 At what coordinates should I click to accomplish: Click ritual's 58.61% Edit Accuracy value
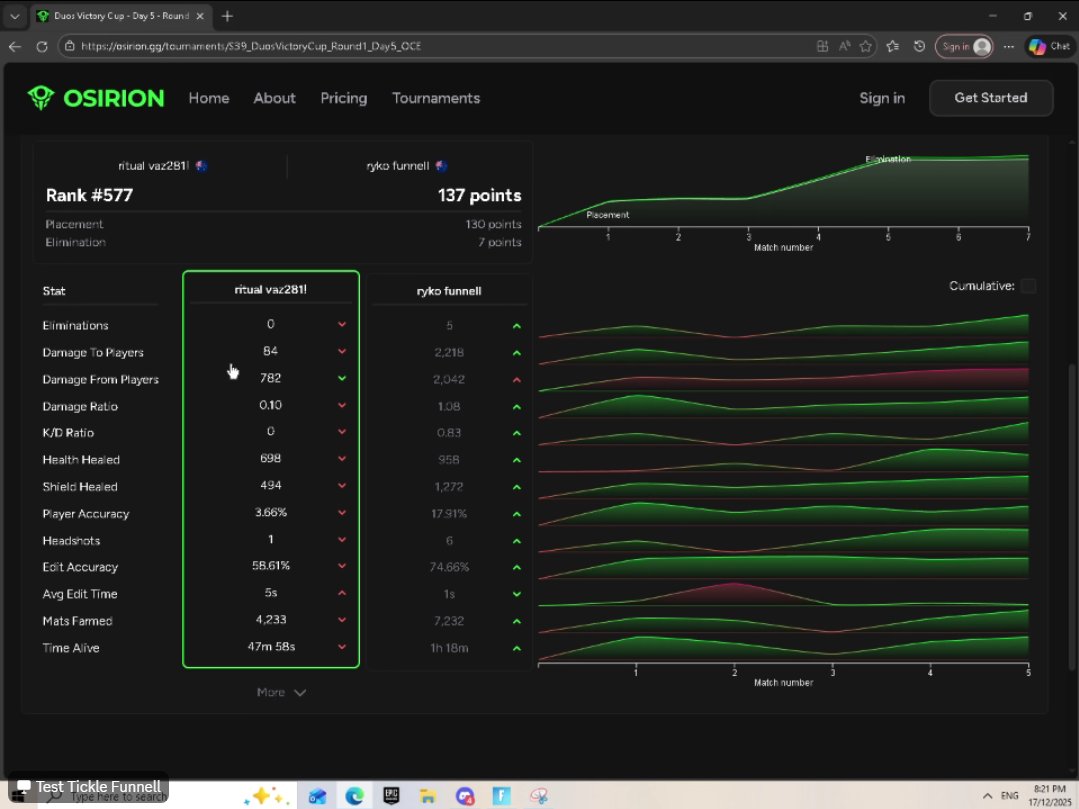coord(271,565)
